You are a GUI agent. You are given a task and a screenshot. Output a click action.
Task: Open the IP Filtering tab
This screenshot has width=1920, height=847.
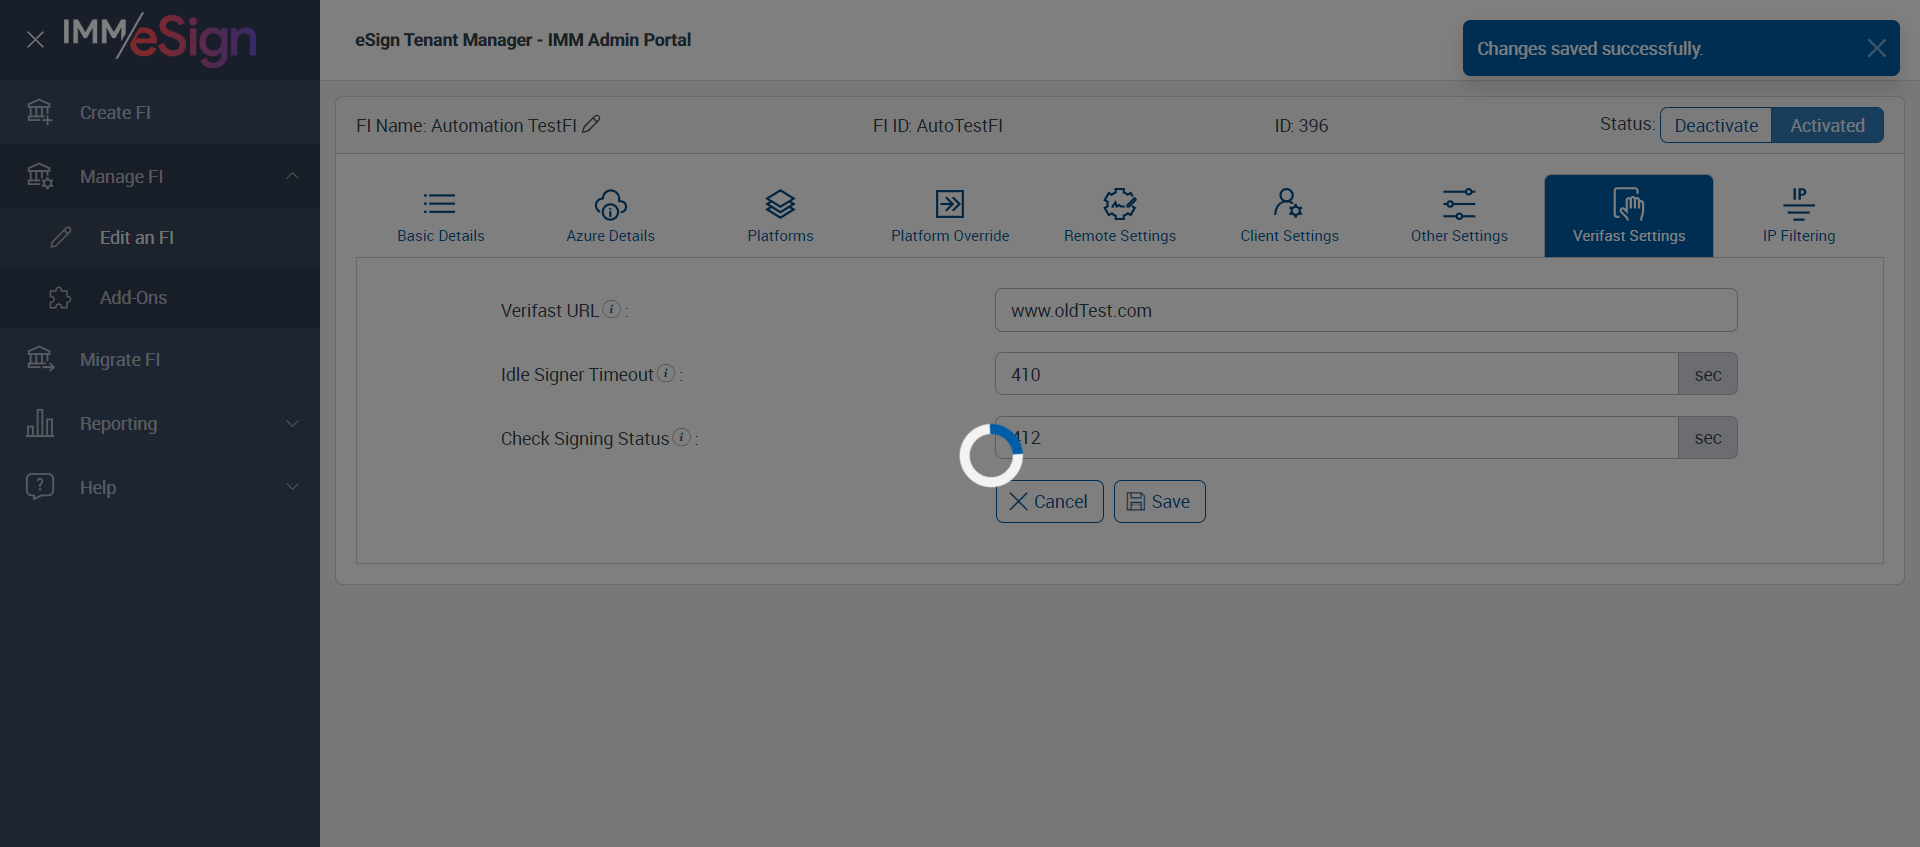(x=1799, y=216)
